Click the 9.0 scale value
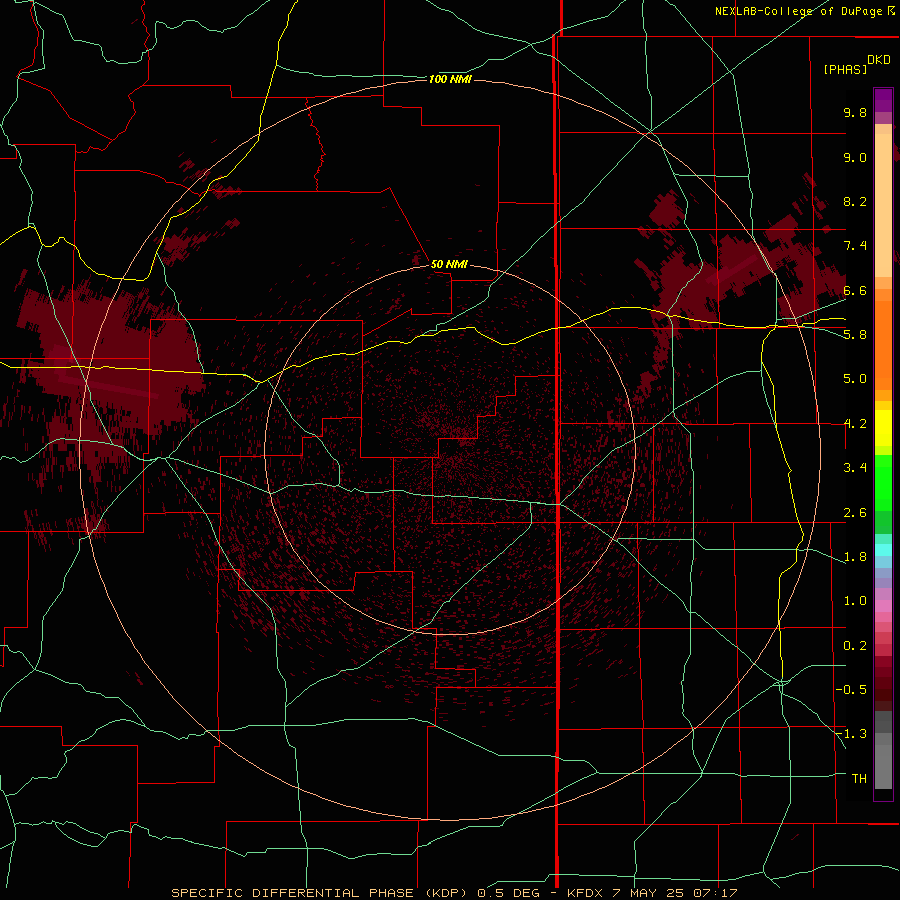Image resolution: width=900 pixels, height=900 pixels. pyautogui.click(x=855, y=157)
